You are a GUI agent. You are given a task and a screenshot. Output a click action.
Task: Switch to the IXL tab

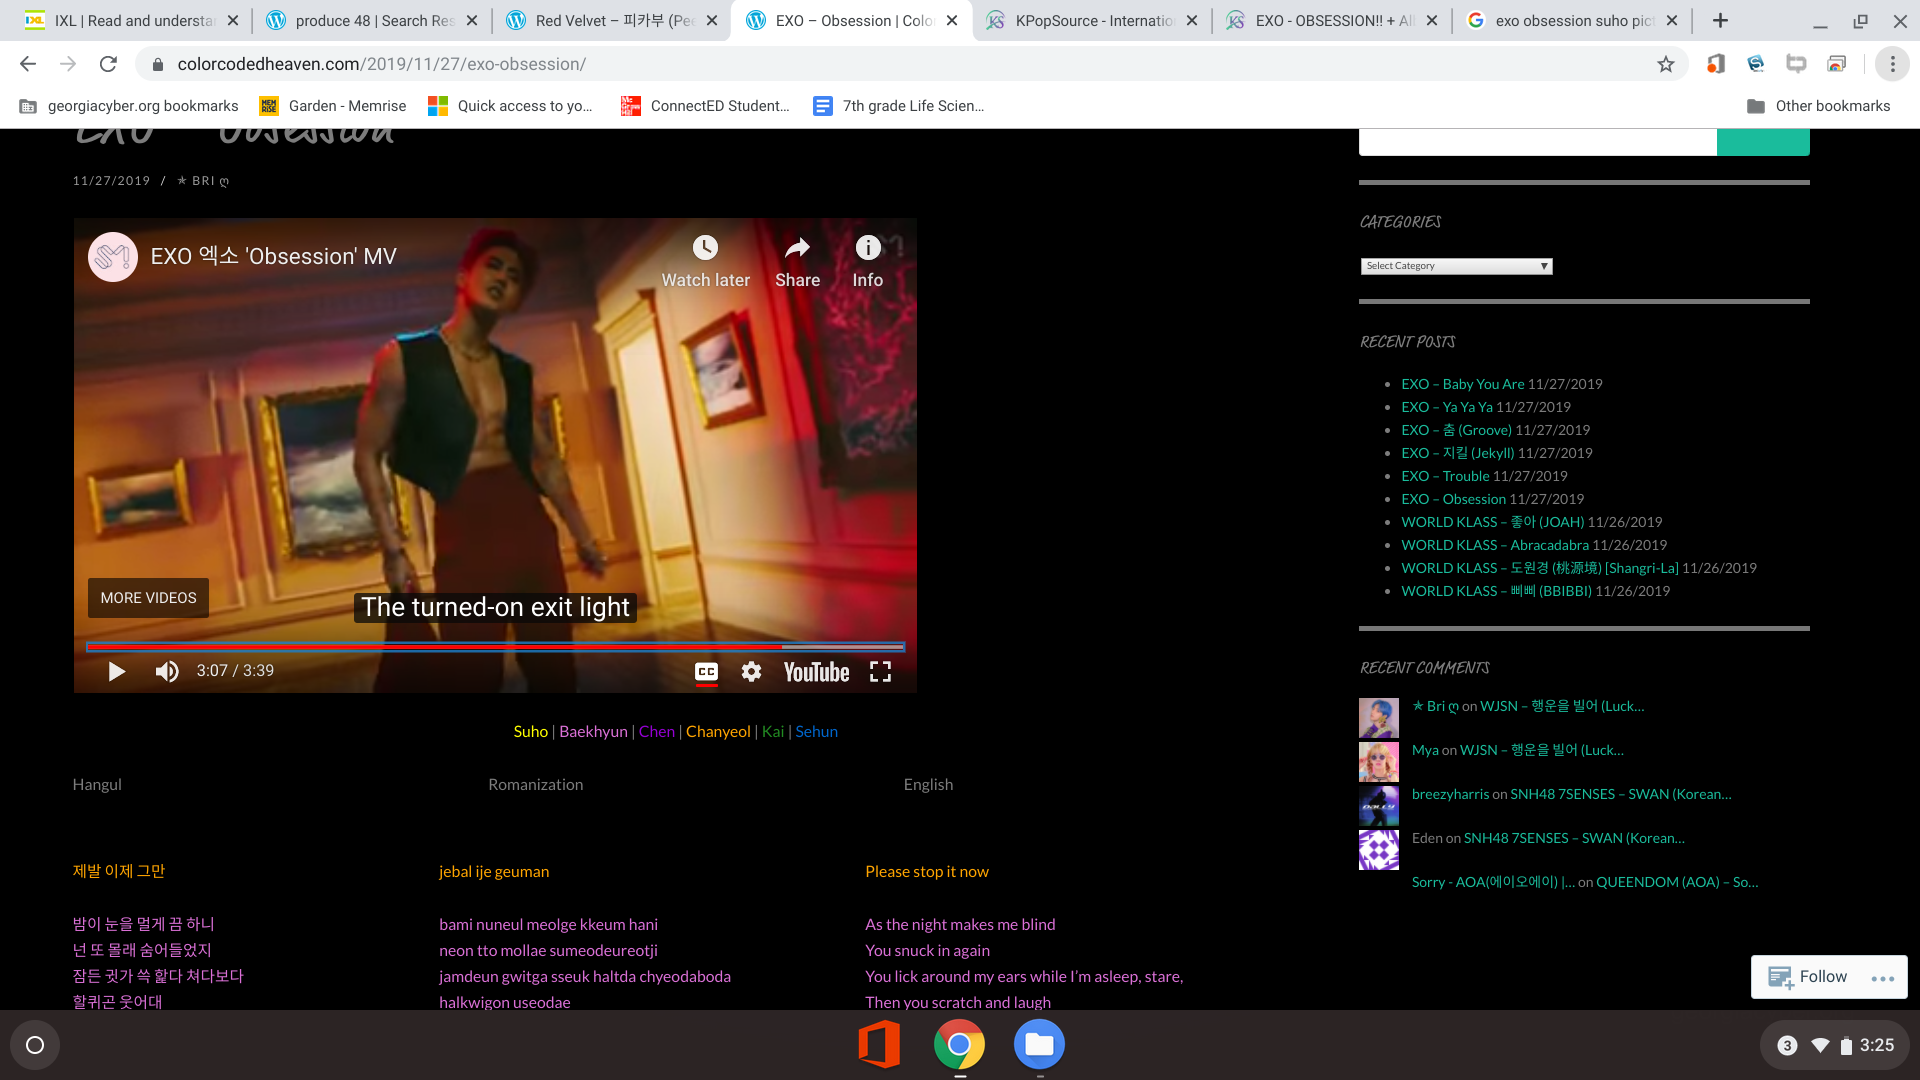coord(132,20)
